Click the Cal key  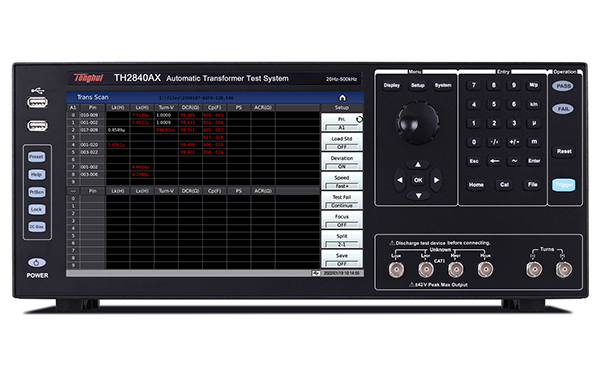(x=504, y=184)
